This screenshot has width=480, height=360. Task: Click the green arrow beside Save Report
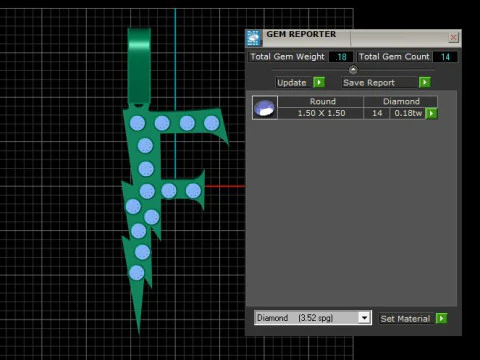click(x=425, y=82)
